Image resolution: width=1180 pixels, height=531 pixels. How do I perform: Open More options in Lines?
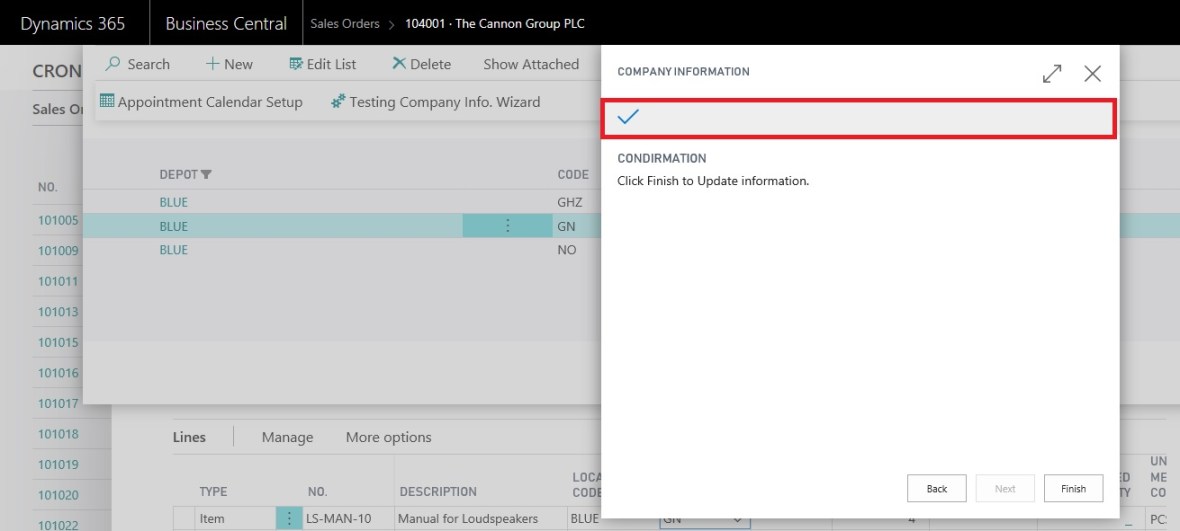[388, 437]
